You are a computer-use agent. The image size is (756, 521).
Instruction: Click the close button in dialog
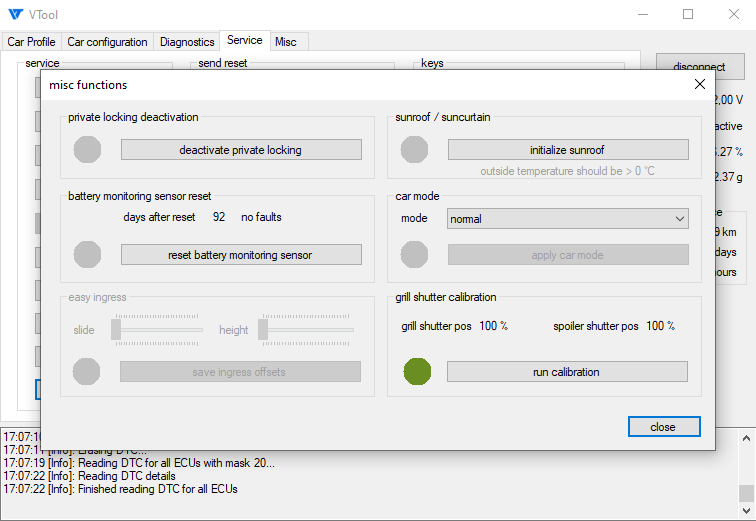(x=664, y=427)
